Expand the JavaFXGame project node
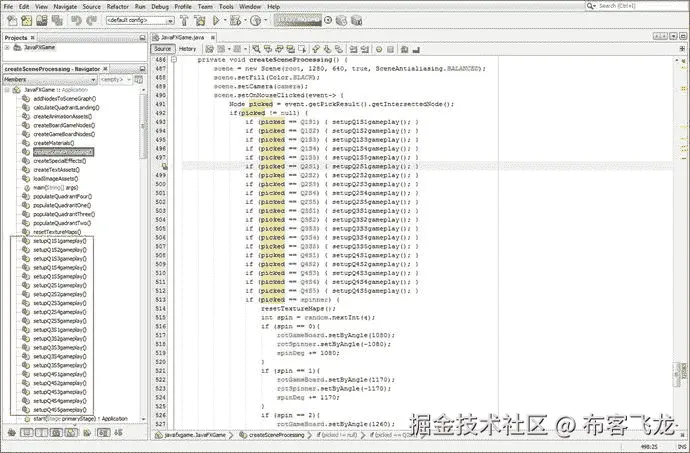The height and width of the screenshot is (453, 690). [x=7, y=47]
